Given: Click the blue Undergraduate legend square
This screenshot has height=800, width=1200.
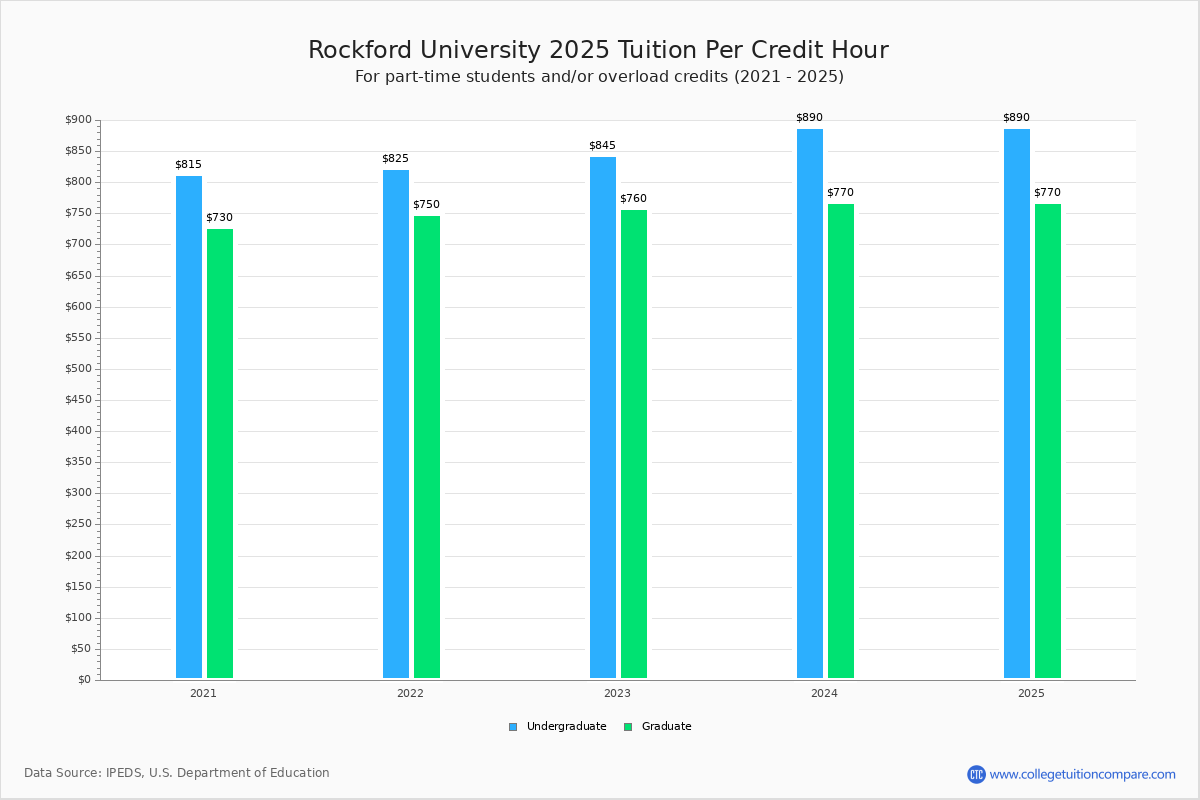Looking at the screenshot, I should 515,727.
